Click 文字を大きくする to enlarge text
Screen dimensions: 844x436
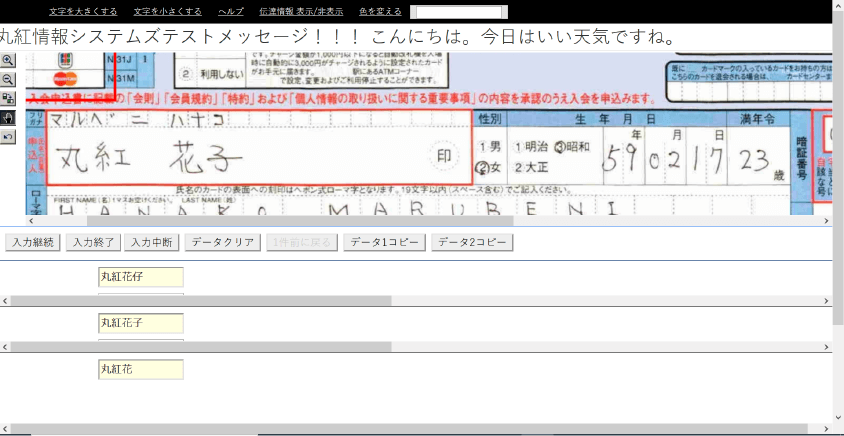83,11
